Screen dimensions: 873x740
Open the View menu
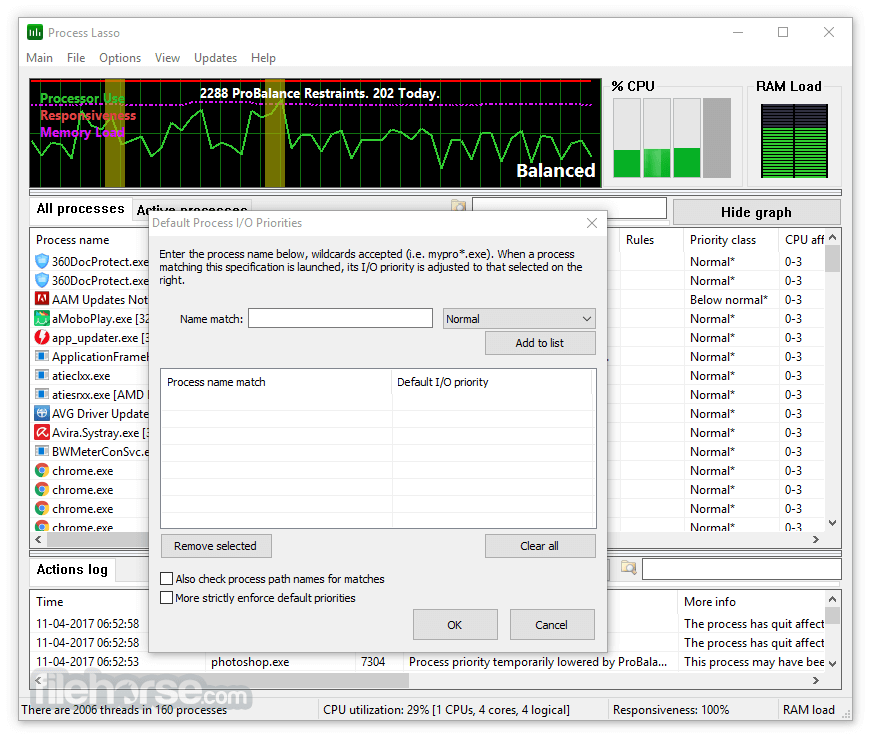pos(167,58)
